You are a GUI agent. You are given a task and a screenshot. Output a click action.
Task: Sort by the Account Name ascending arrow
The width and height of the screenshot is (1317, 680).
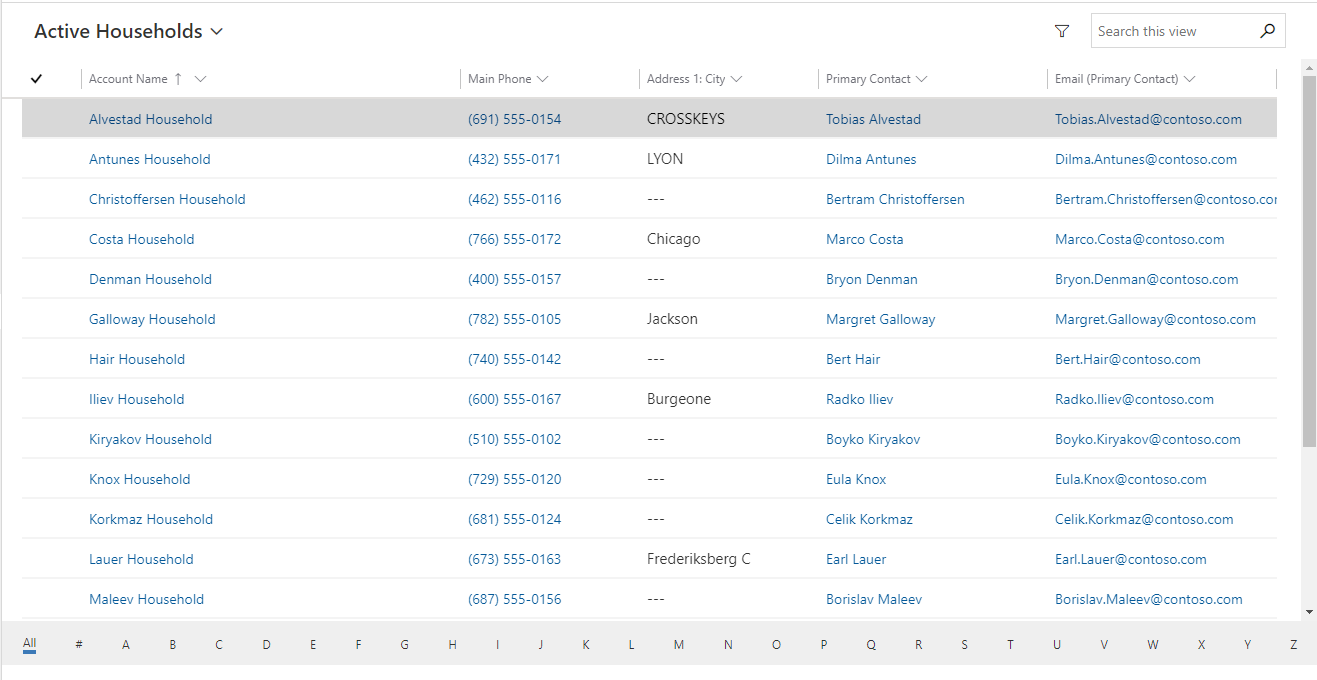[x=178, y=79]
